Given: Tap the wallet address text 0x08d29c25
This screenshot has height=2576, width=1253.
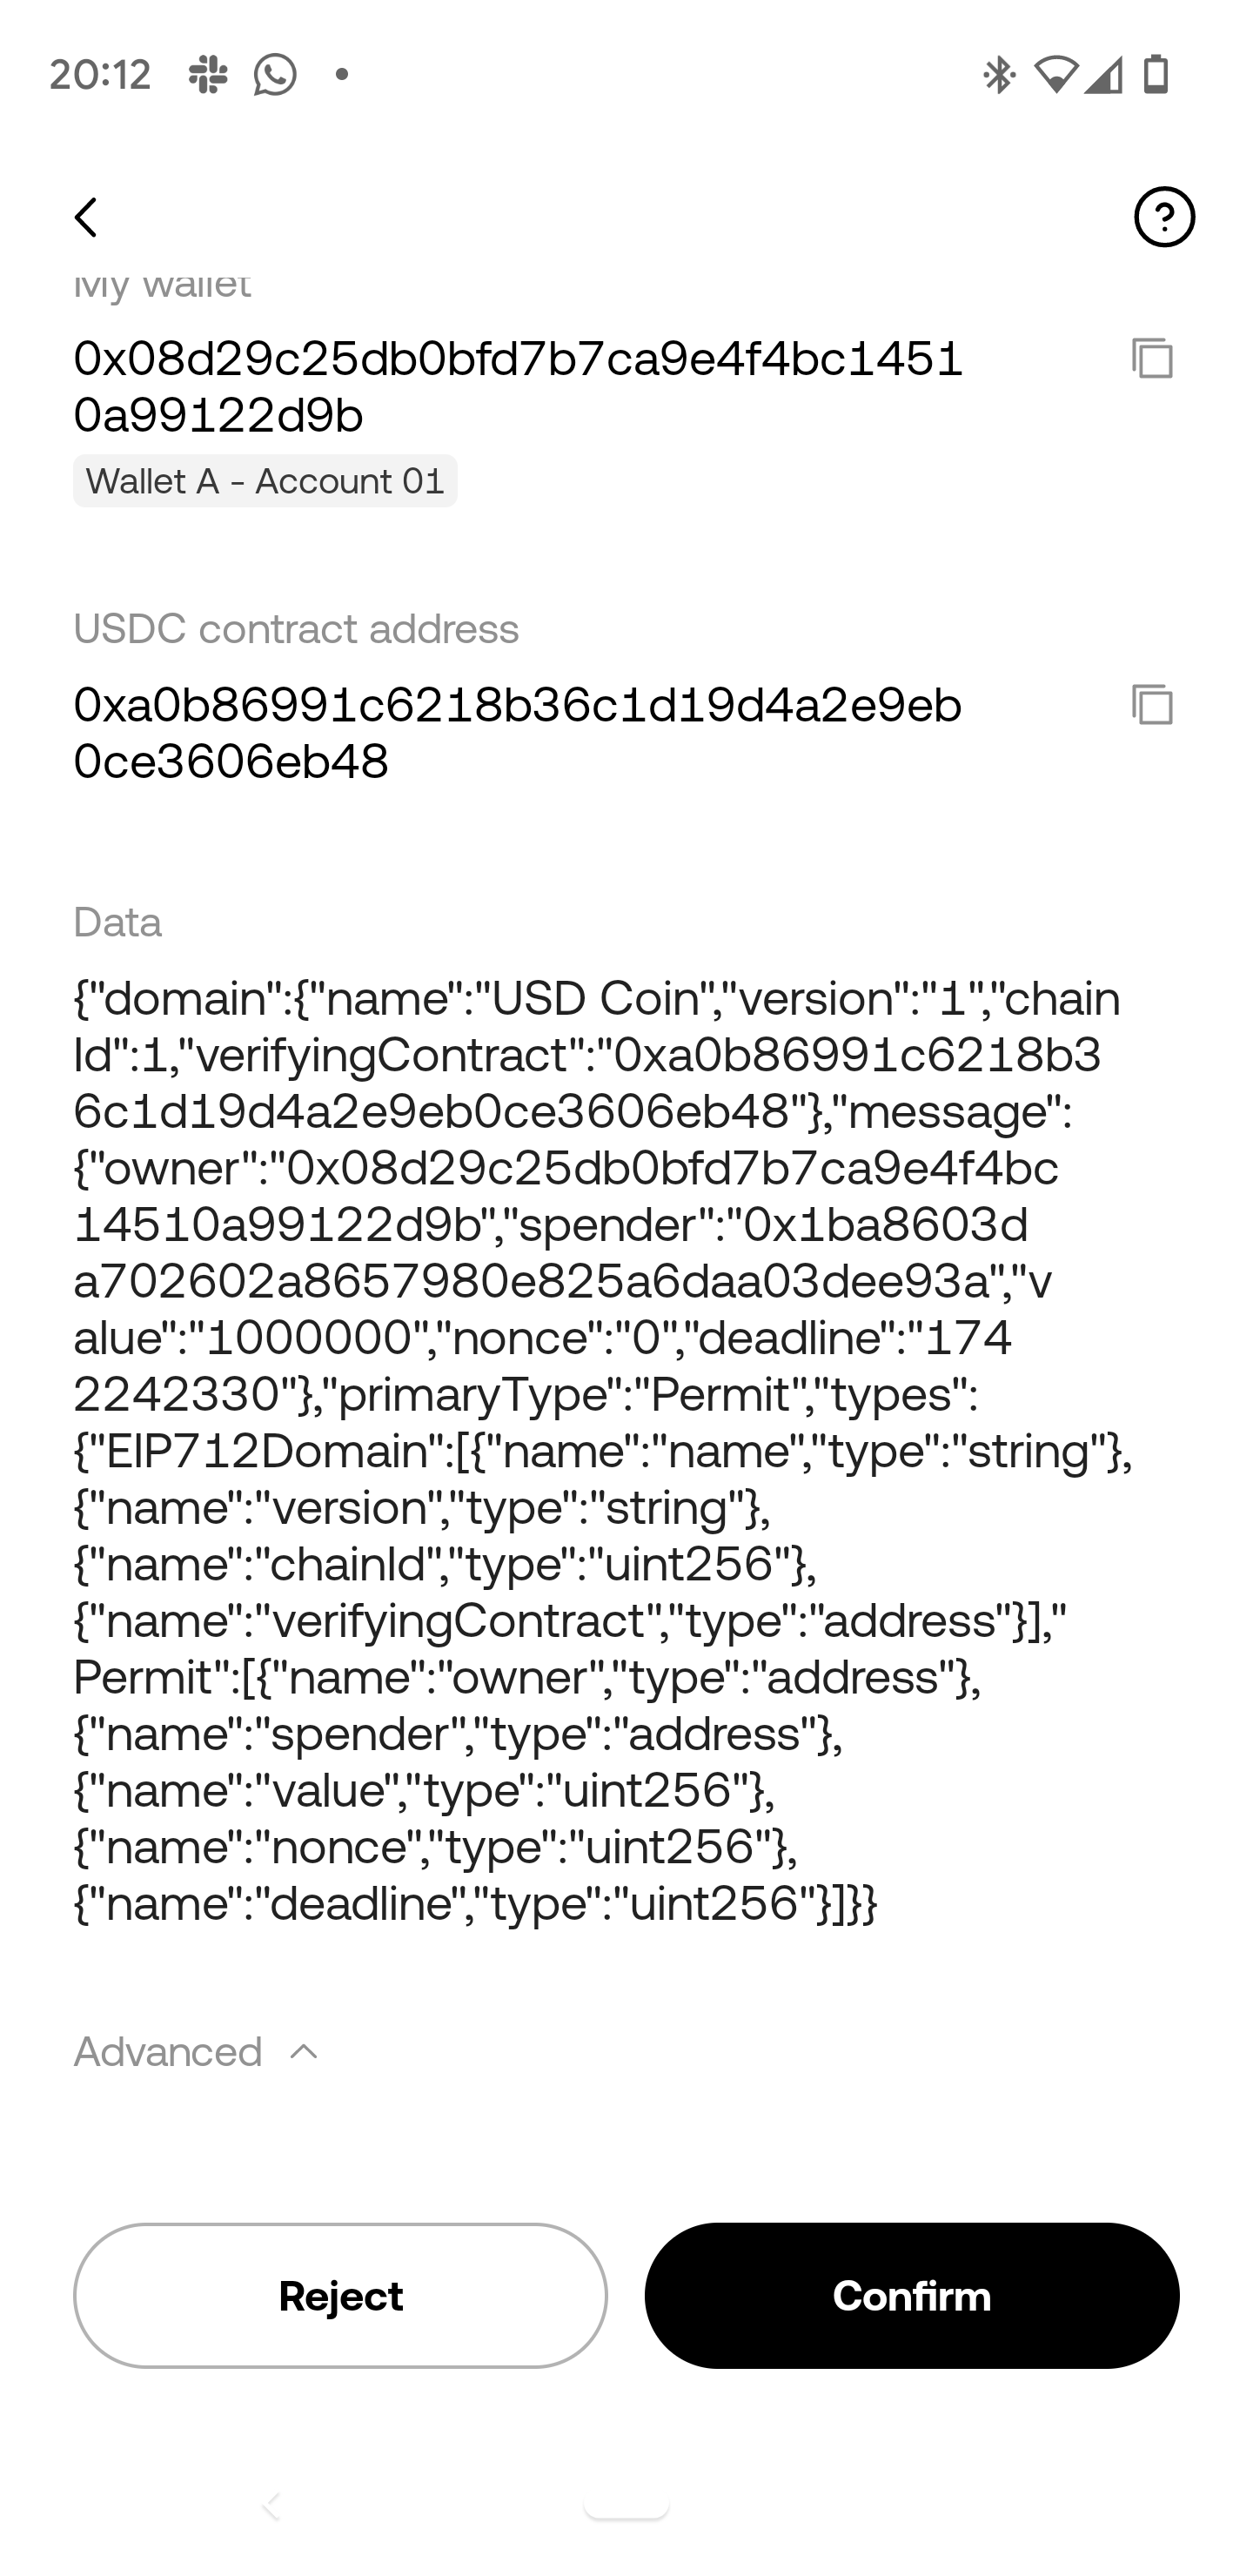Looking at the screenshot, I should click(x=518, y=386).
